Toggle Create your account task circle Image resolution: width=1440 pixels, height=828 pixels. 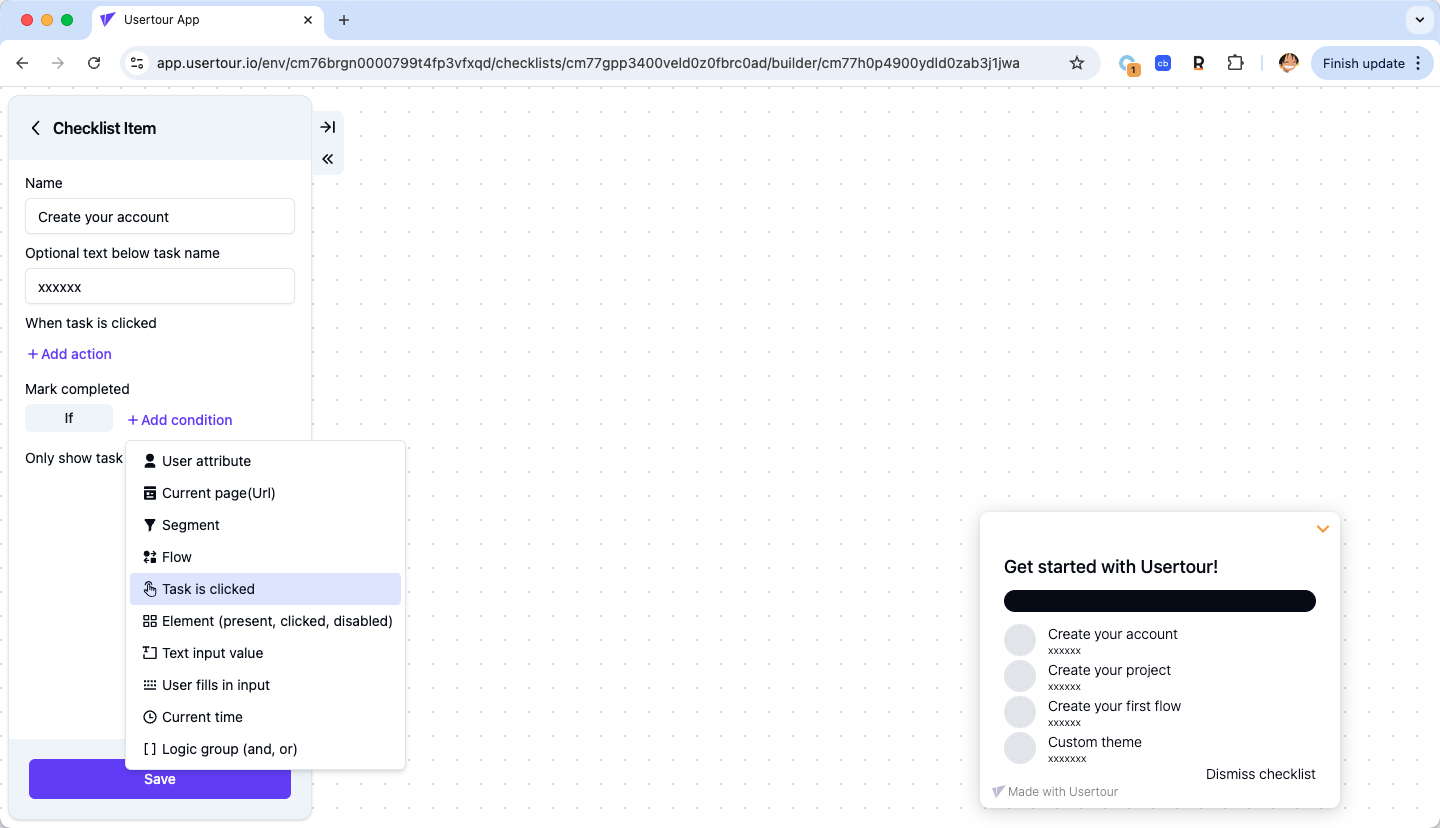[x=1020, y=640]
